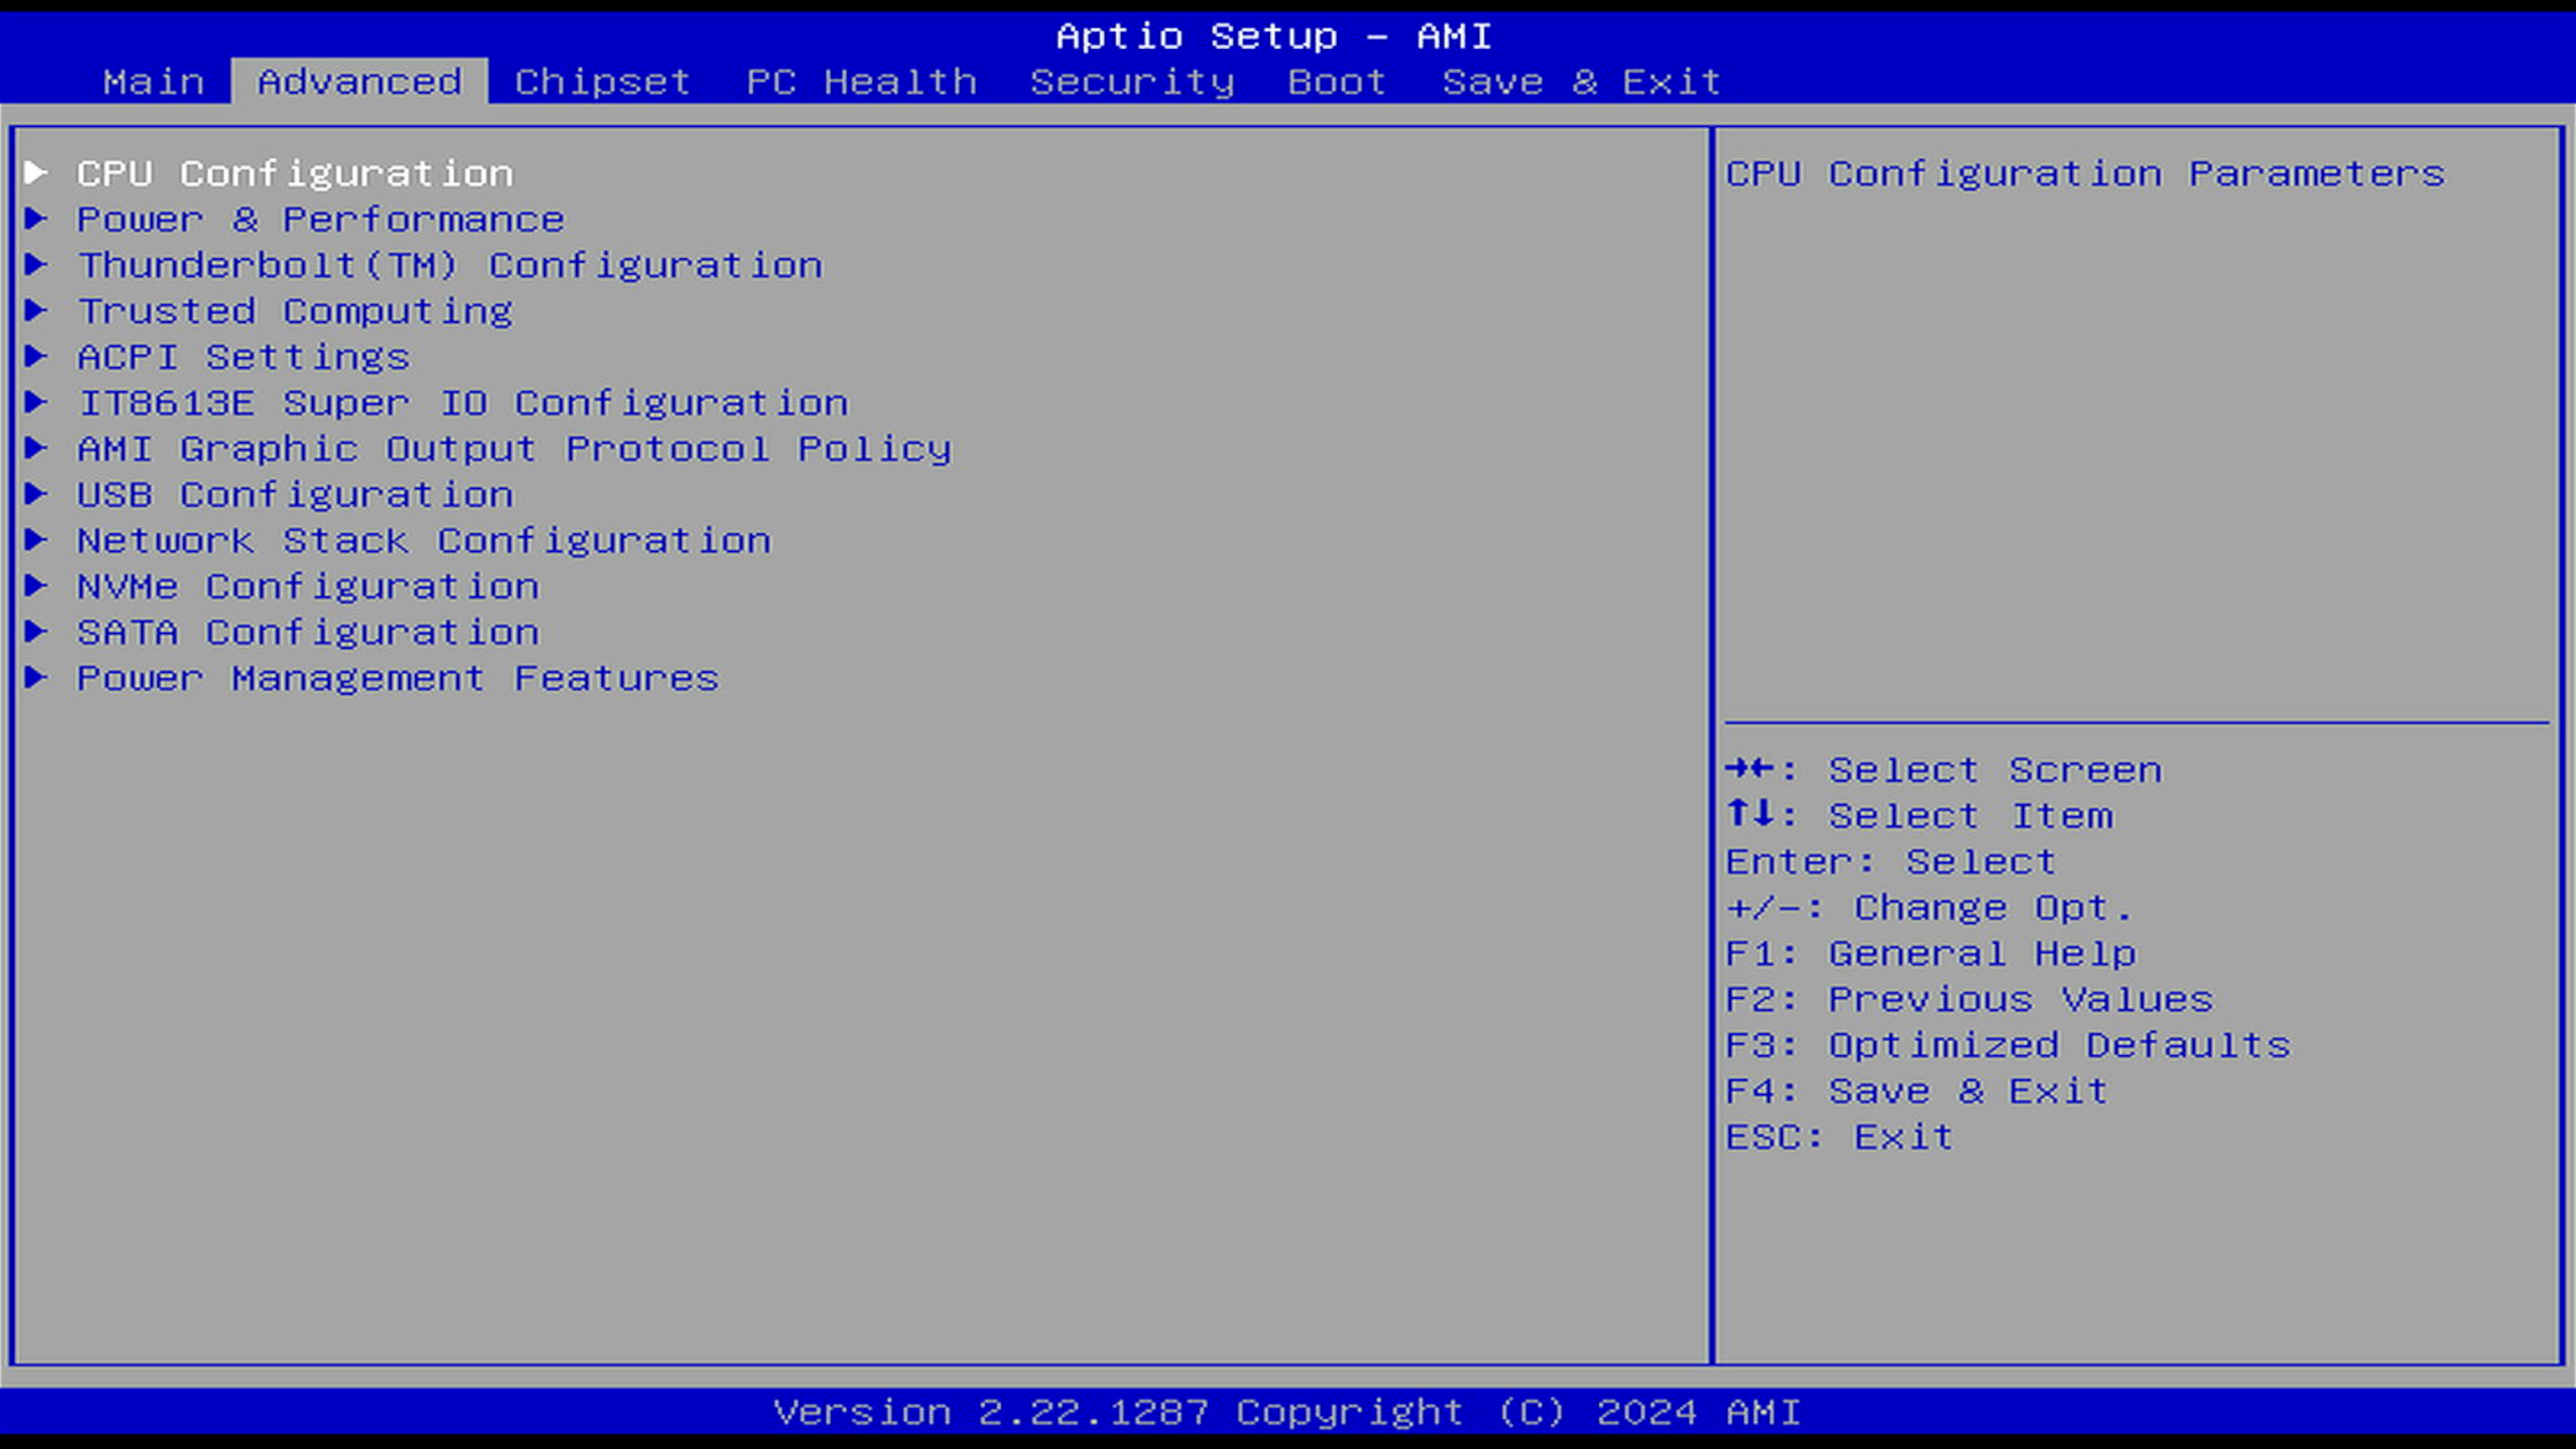The image size is (2576, 1449).
Task: Switch to the Main tab
Action: point(154,82)
